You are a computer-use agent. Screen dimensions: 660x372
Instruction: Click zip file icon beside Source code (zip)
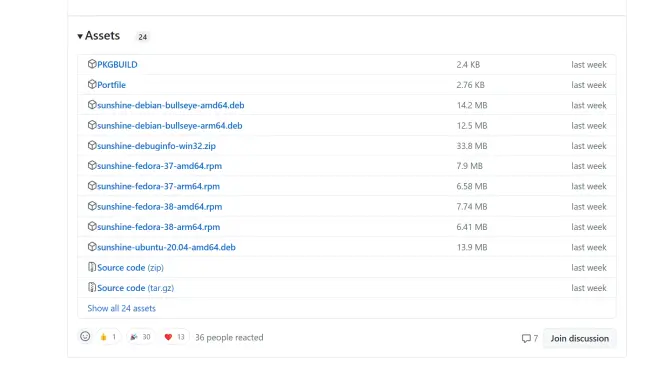click(92, 267)
